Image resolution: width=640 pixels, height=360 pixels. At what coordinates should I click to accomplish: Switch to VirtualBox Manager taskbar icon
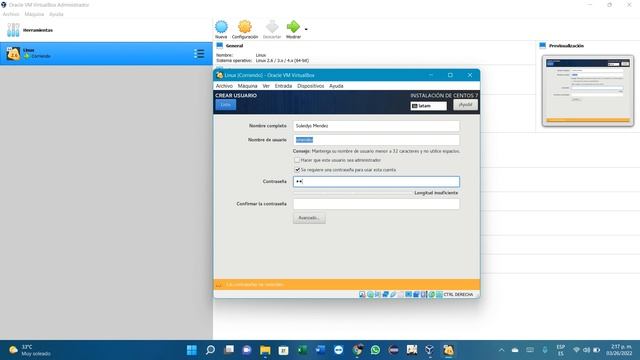click(x=430, y=350)
